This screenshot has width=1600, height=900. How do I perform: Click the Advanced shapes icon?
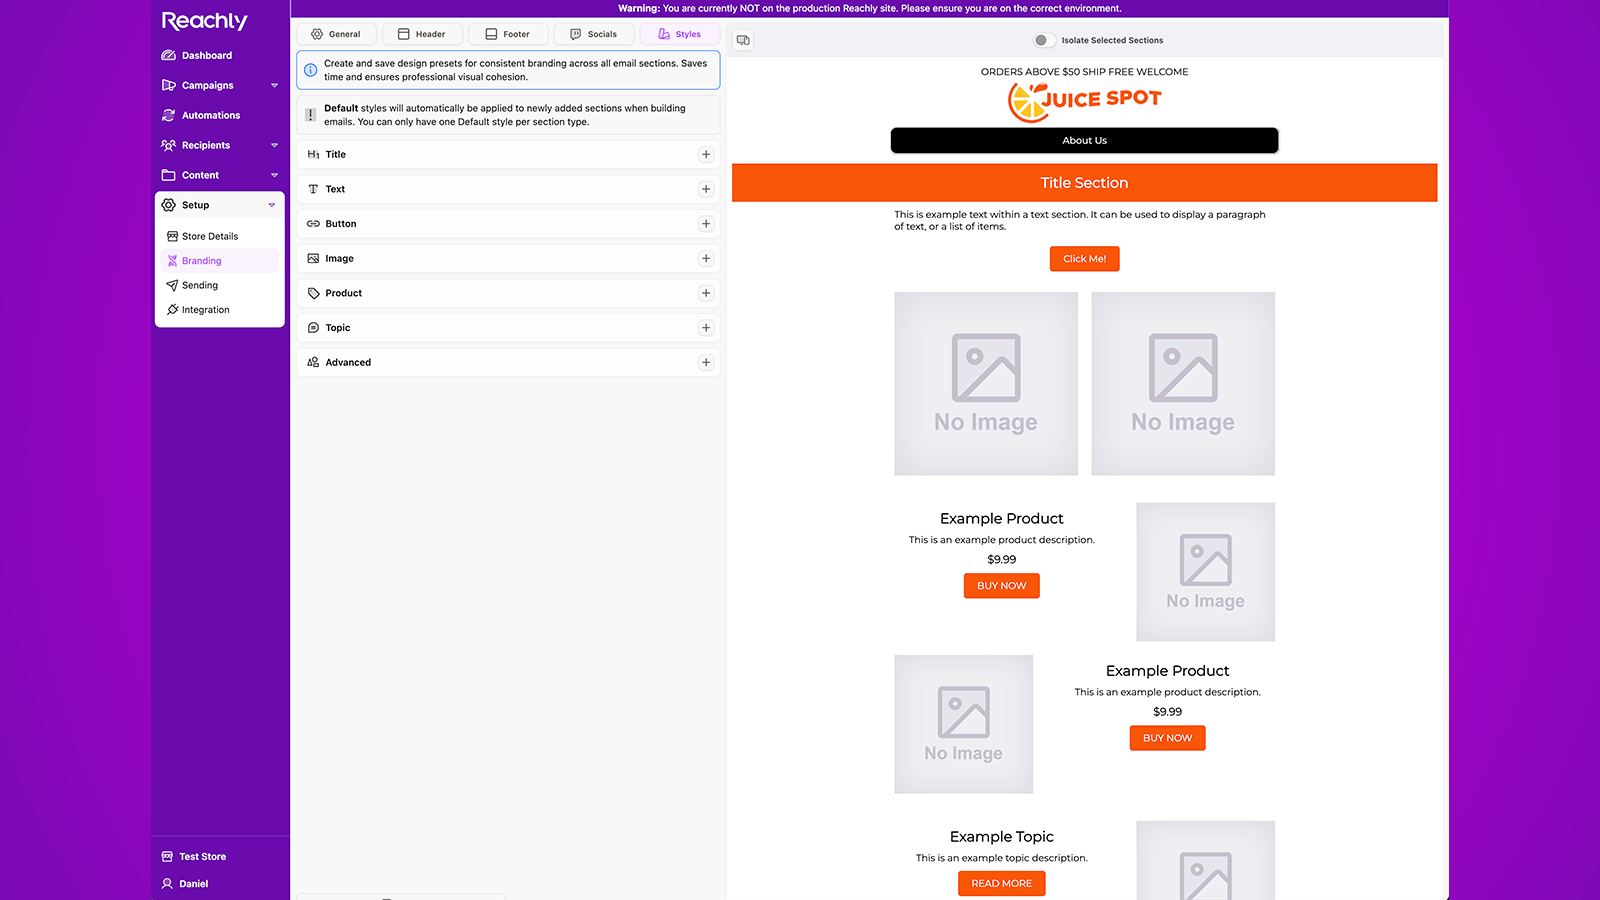point(313,362)
